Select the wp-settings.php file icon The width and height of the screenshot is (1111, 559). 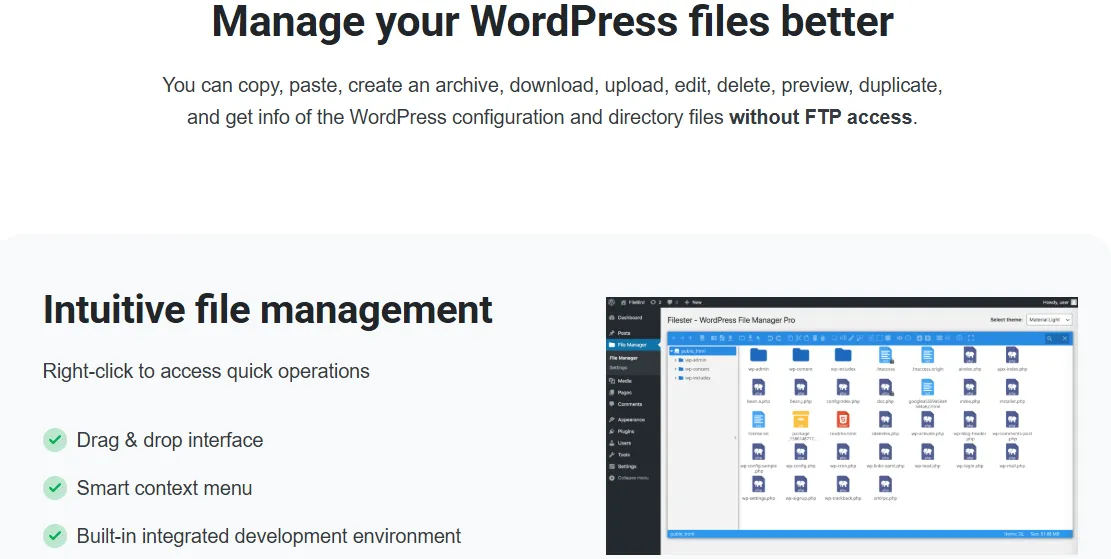click(x=758, y=485)
